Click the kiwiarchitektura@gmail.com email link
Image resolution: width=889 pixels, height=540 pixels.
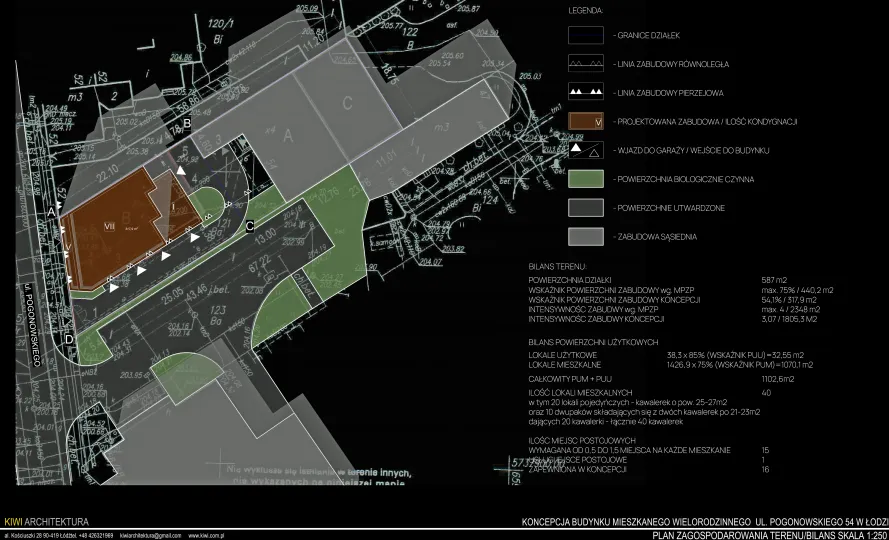coord(150,536)
